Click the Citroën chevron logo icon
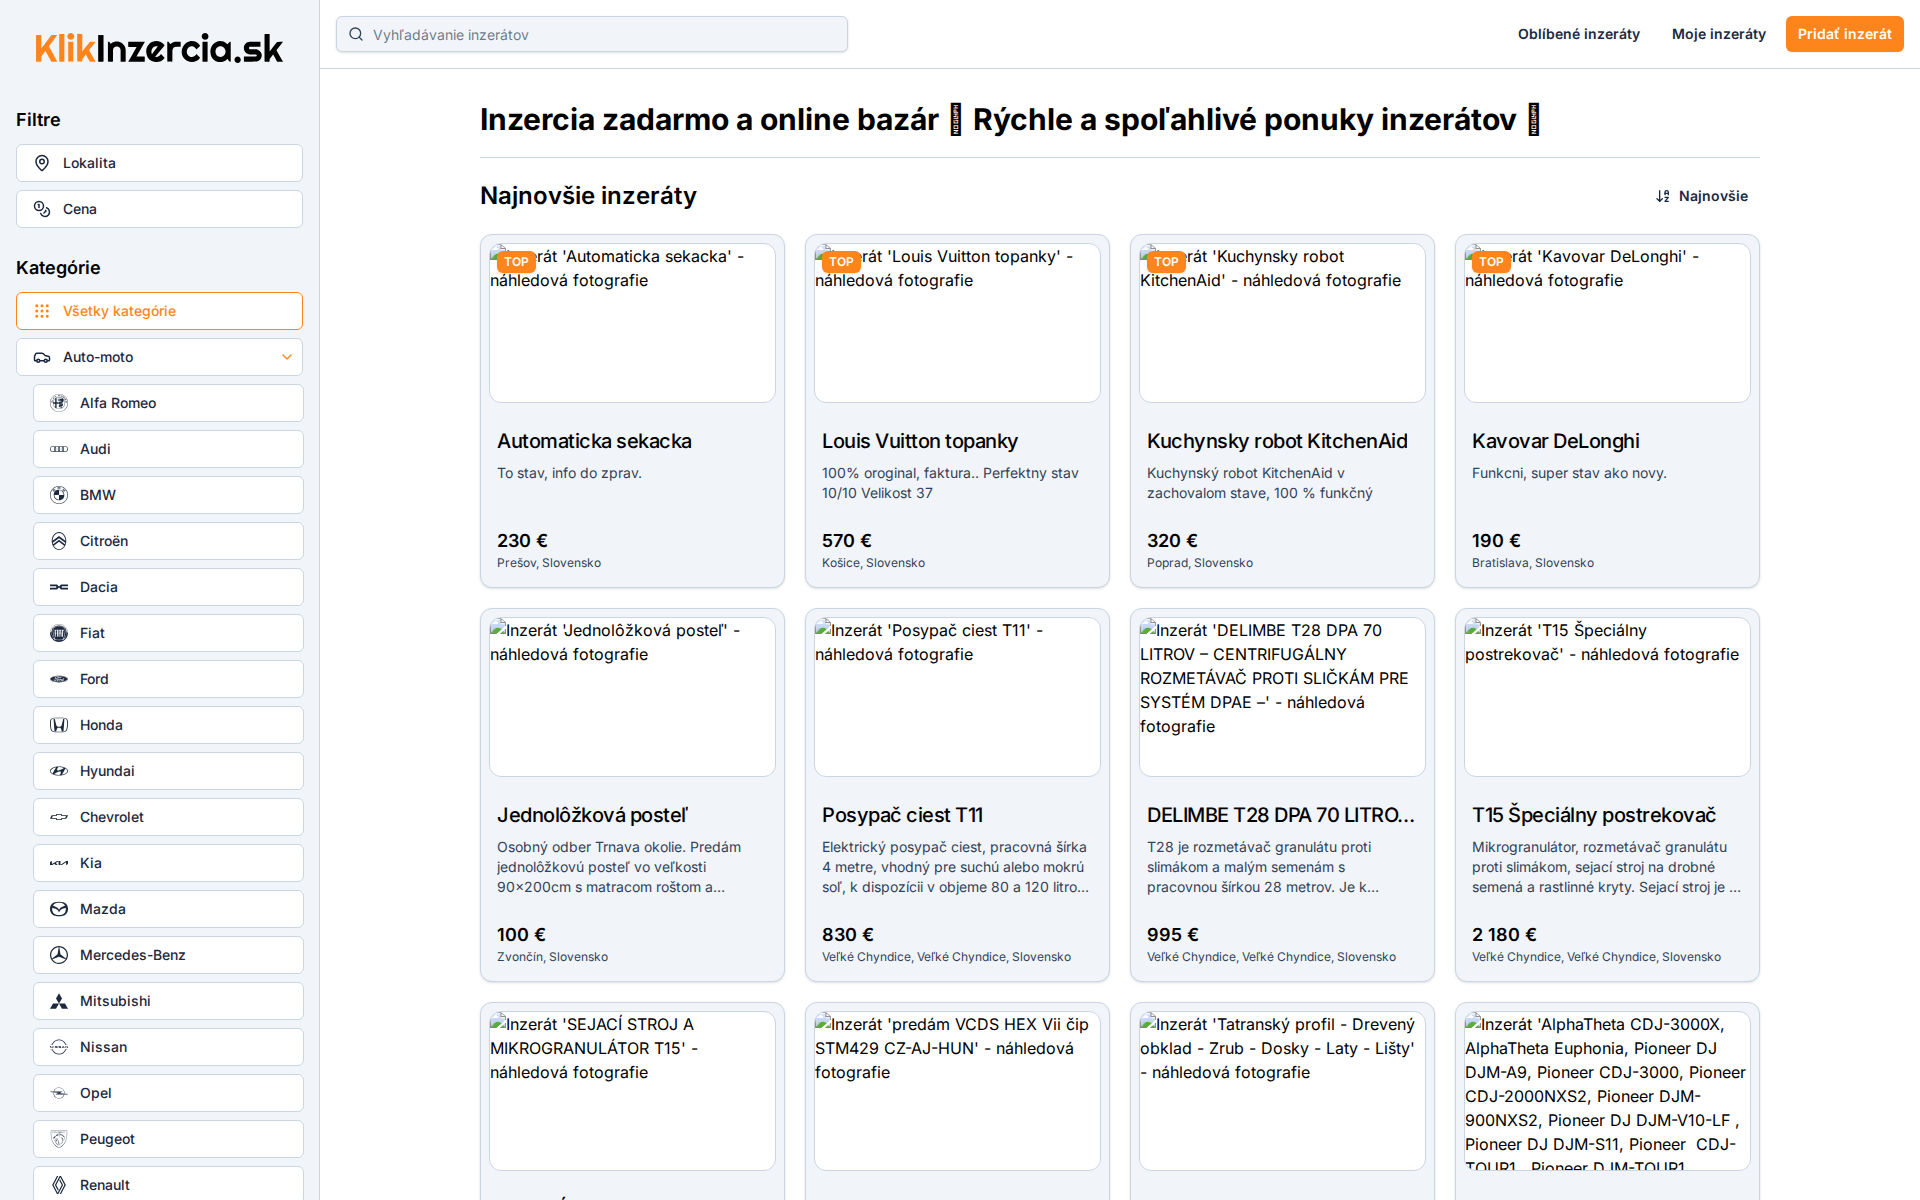 [59, 541]
